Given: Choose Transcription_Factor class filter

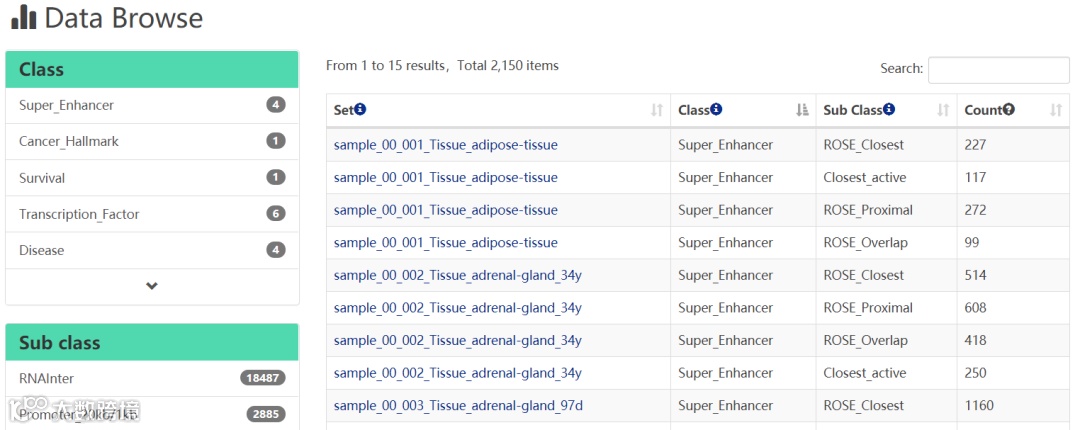Looking at the screenshot, I should click(x=79, y=214).
